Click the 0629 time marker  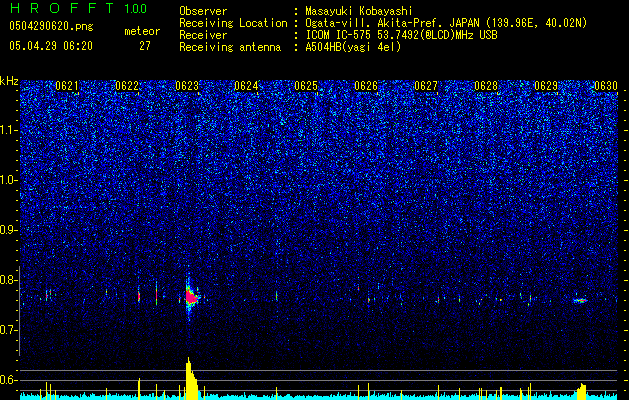pyautogui.click(x=546, y=86)
